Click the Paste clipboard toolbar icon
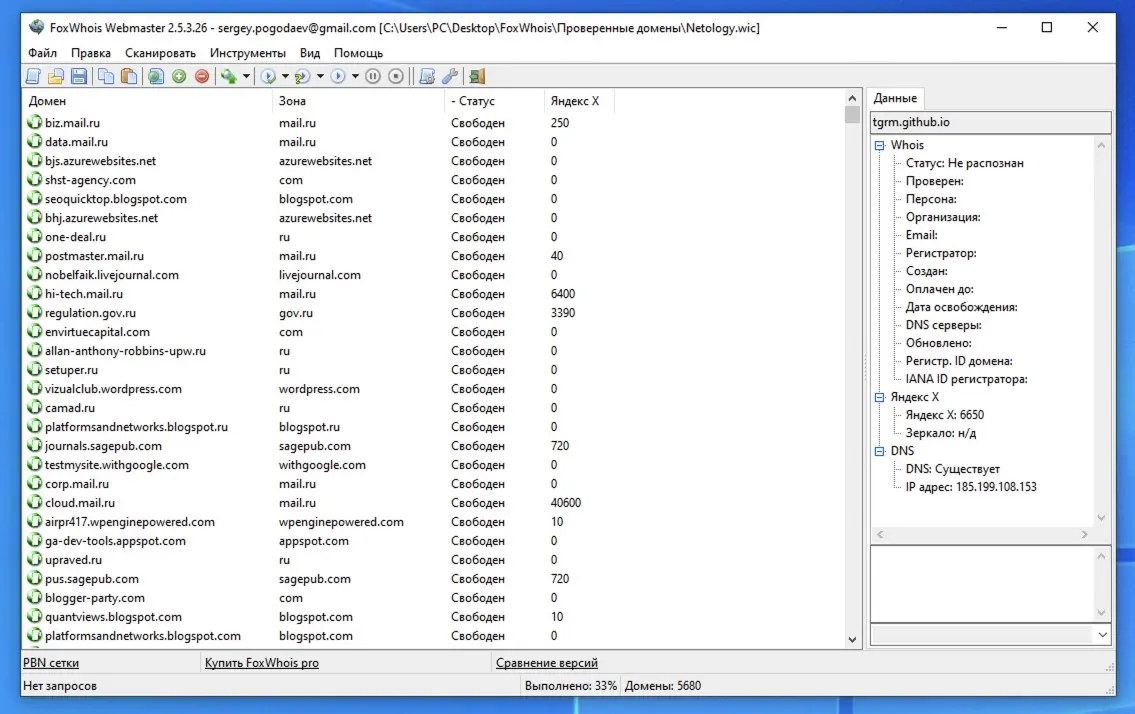1135x714 pixels. tap(129, 76)
